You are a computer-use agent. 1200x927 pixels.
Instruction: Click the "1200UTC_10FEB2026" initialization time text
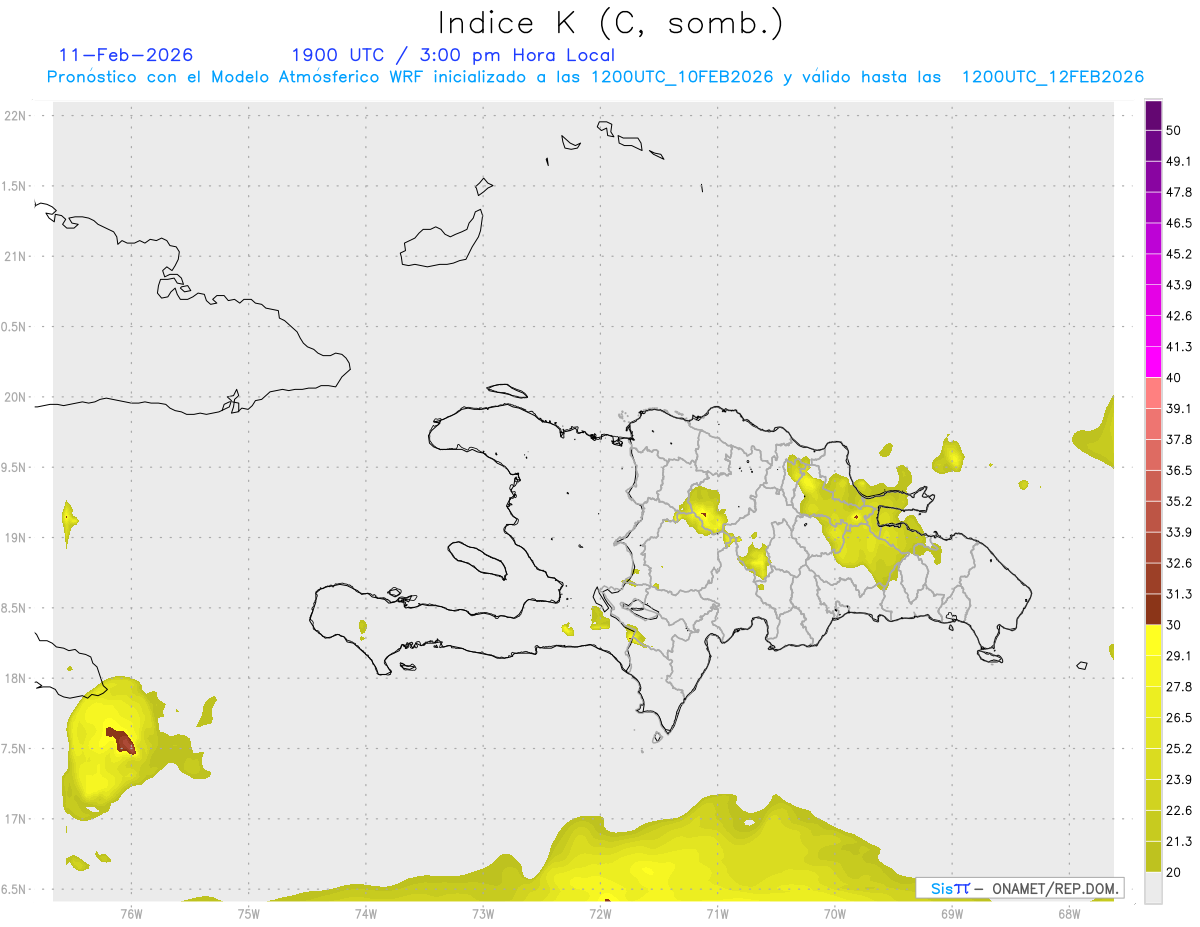click(682, 77)
